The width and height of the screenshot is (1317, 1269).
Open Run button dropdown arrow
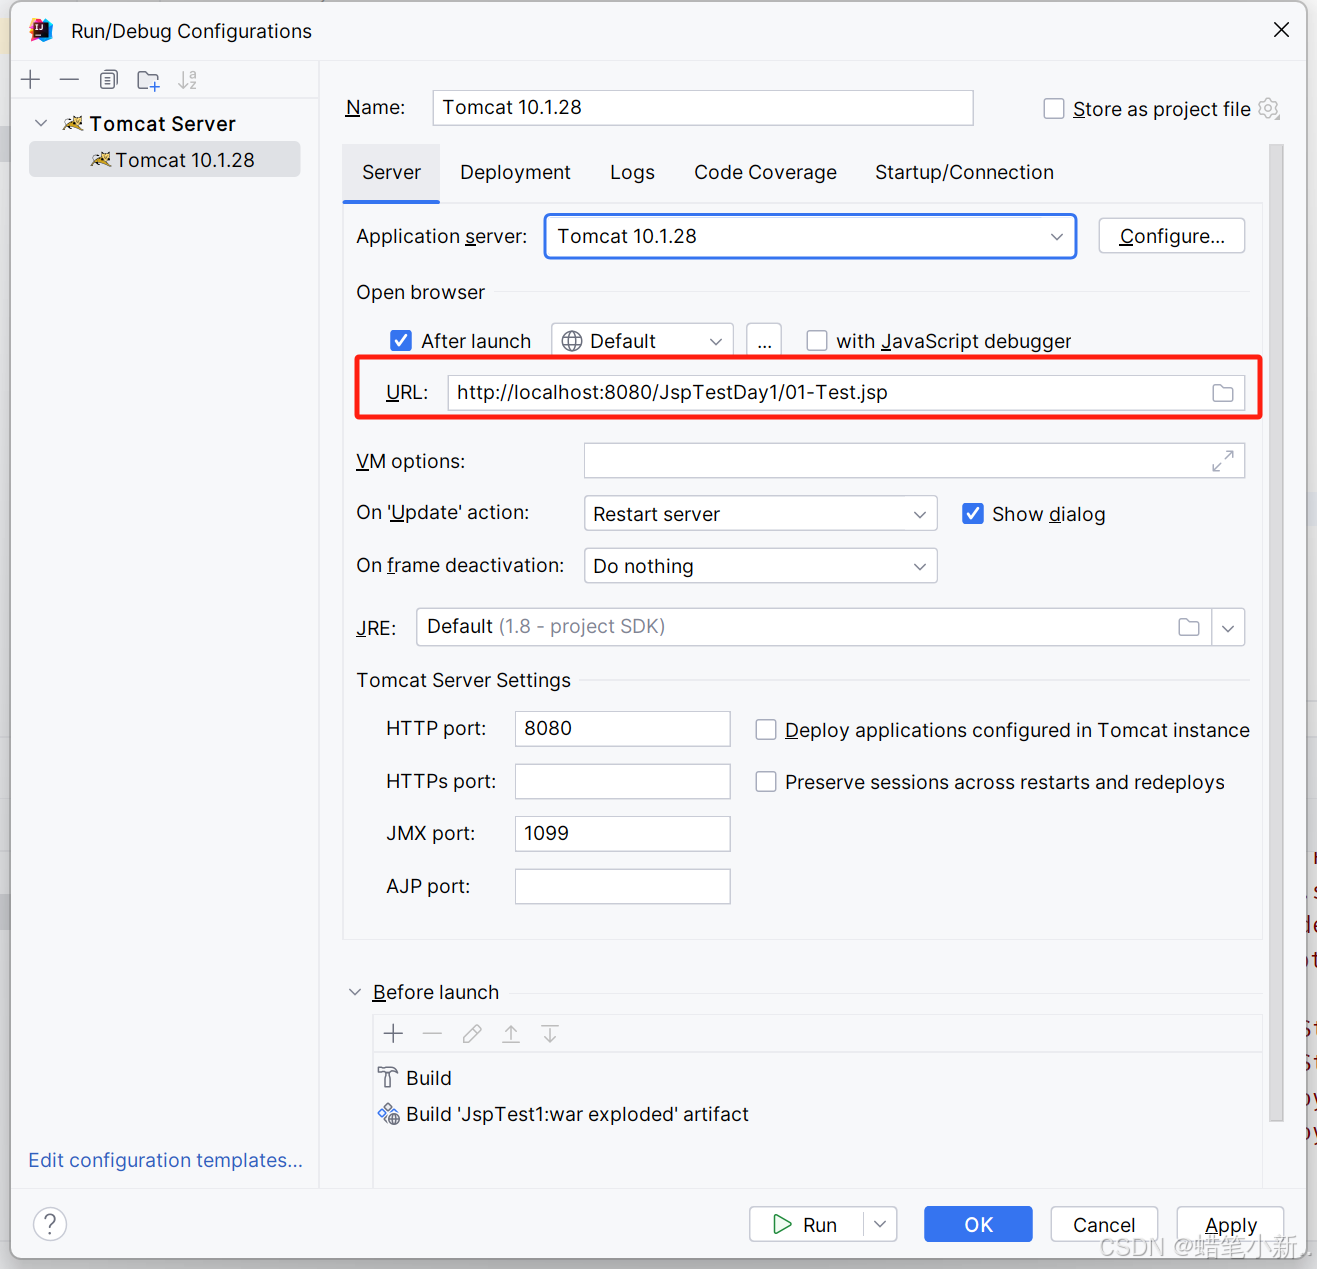pos(880,1224)
